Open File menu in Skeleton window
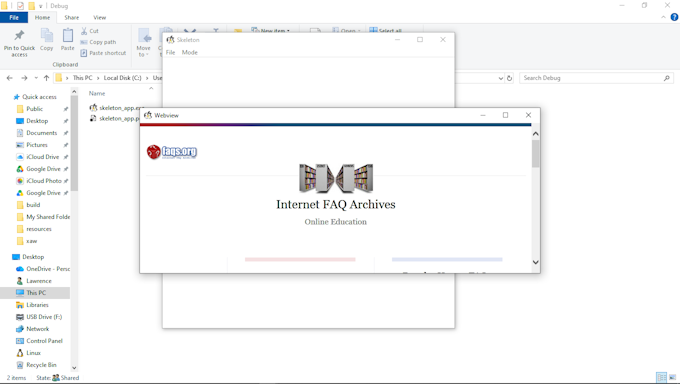The height and width of the screenshot is (384, 680). point(170,52)
